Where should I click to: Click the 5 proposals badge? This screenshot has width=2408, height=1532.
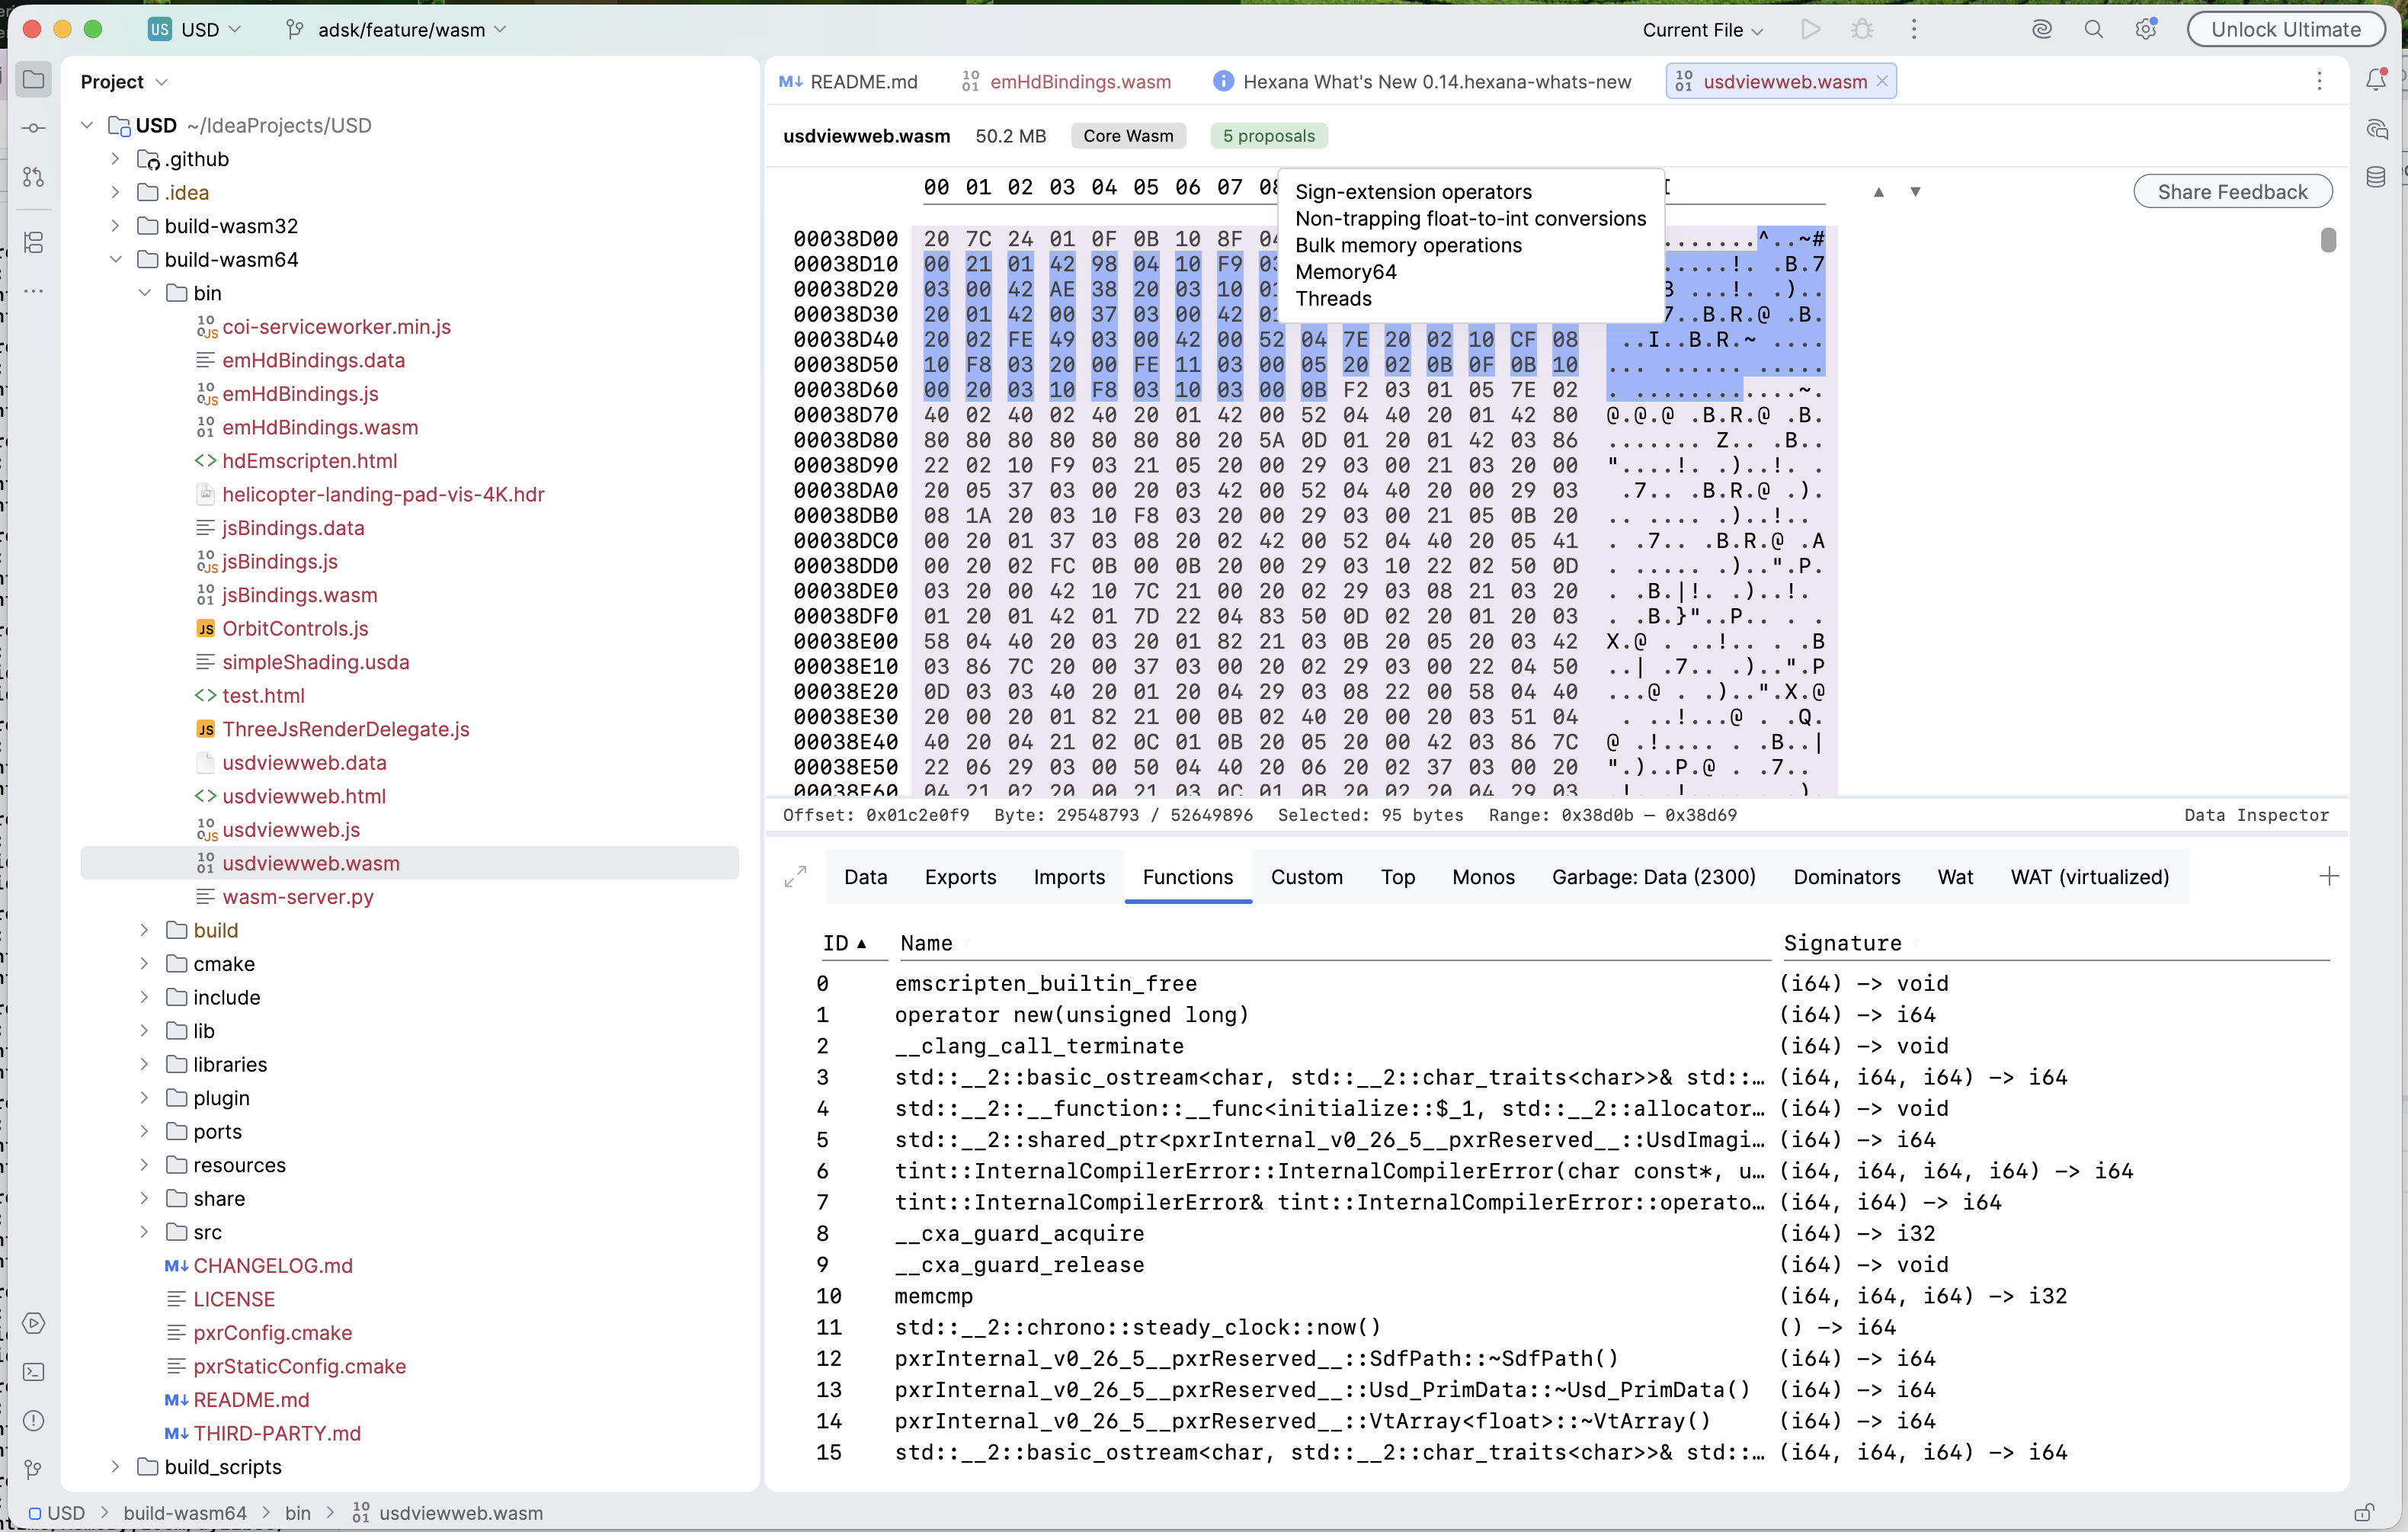point(1268,136)
